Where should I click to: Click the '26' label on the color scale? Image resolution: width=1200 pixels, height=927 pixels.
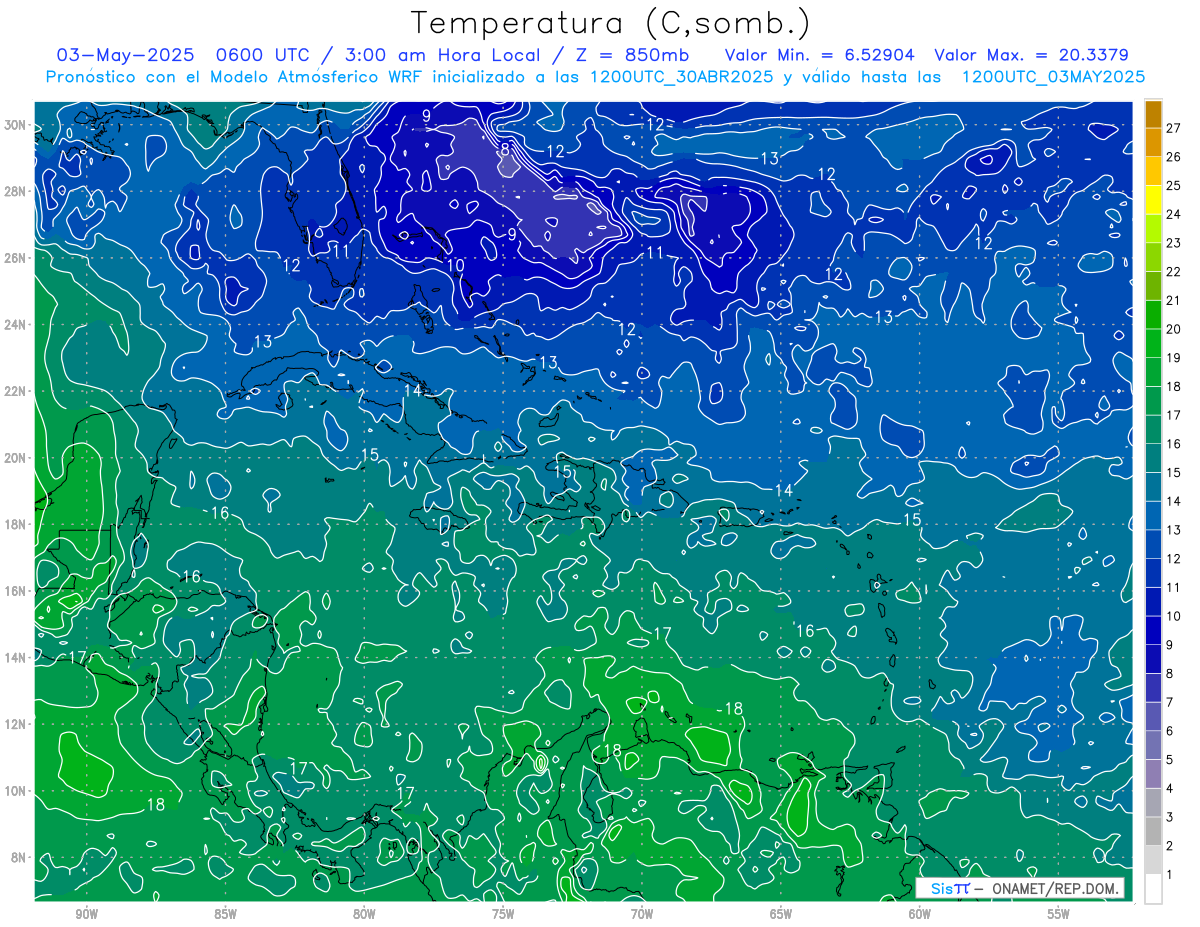(1174, 157)
